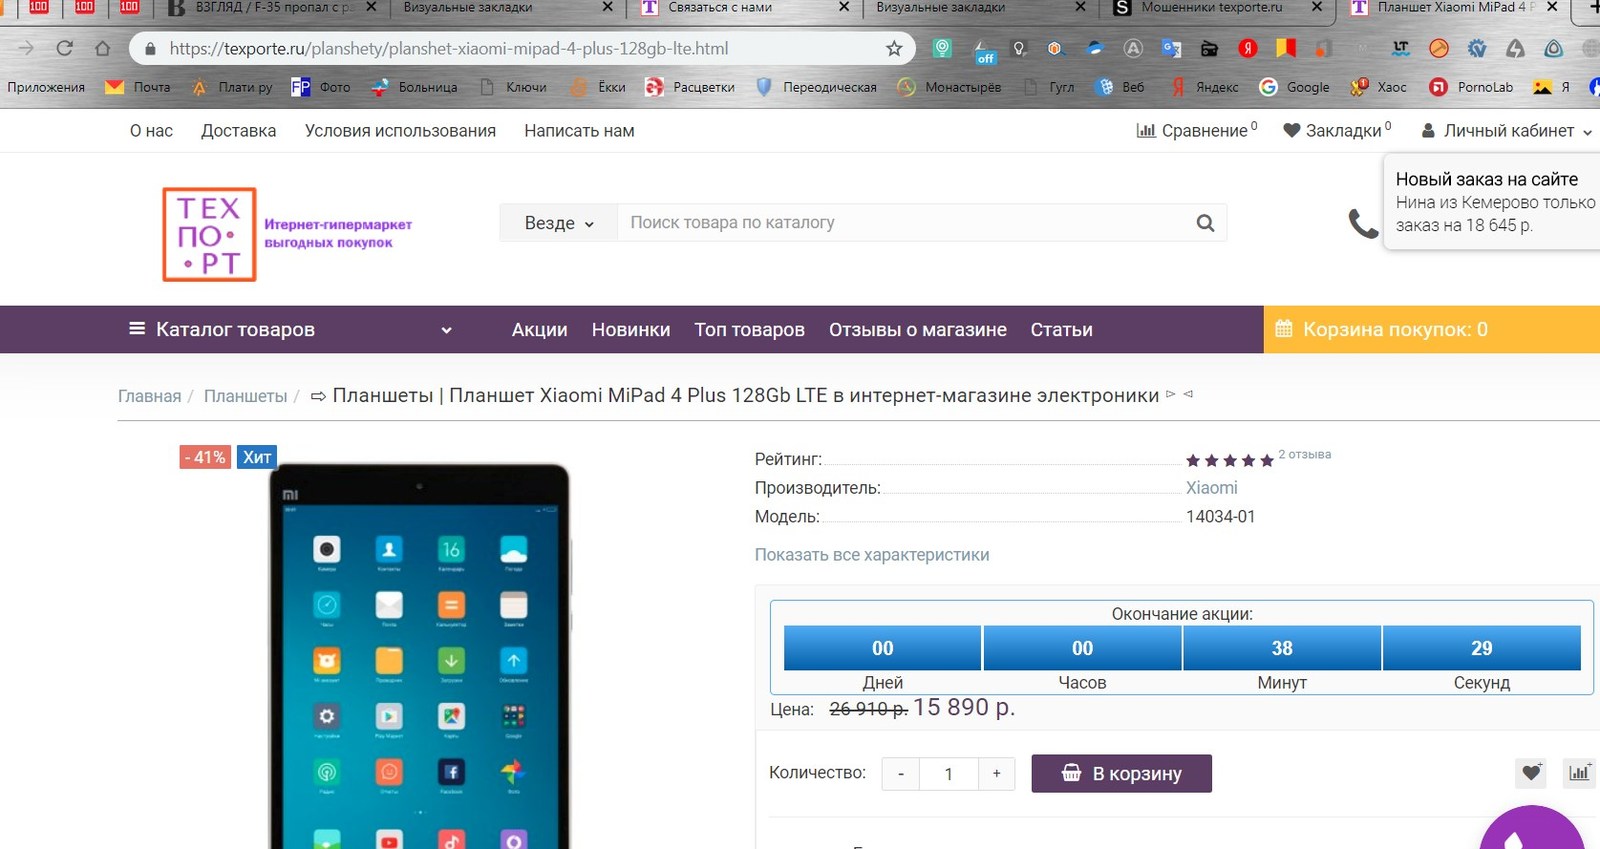1600x849 pixels.
Task: Click the Xiaomi manufacturer link
Action: (x=1211, y=488)
